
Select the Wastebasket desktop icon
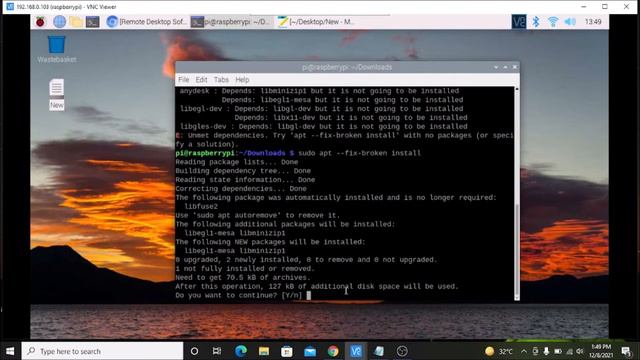56,49
